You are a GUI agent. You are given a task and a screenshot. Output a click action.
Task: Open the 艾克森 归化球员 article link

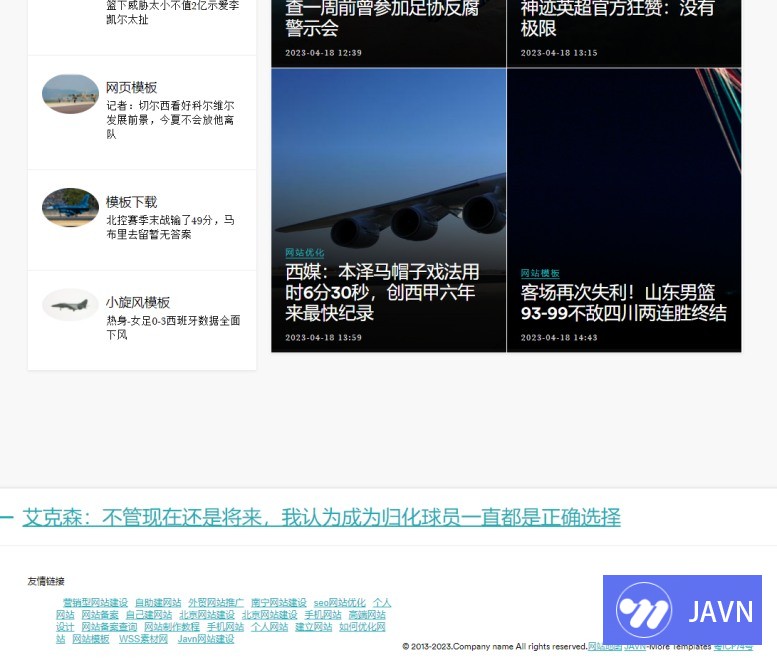(x=321, y=517)
